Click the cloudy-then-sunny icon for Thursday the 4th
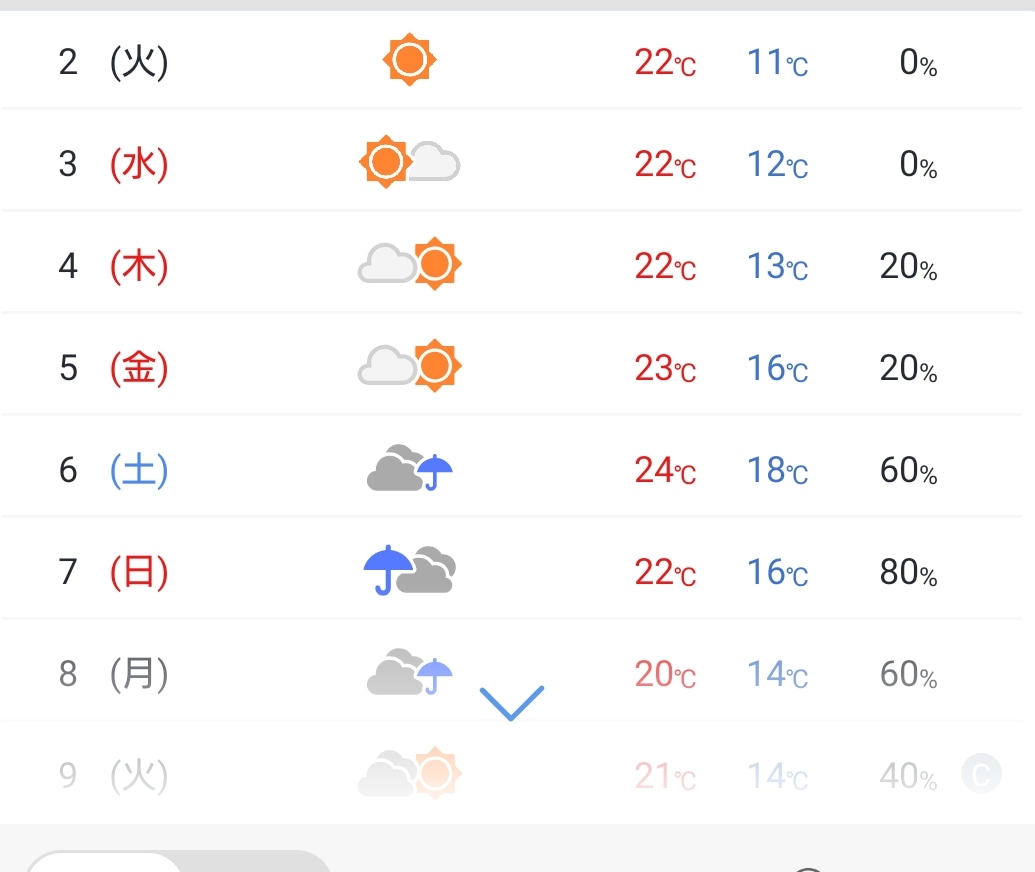Image resolution: width=1035 pixels, height=872 pixels. tap(409, 264)
